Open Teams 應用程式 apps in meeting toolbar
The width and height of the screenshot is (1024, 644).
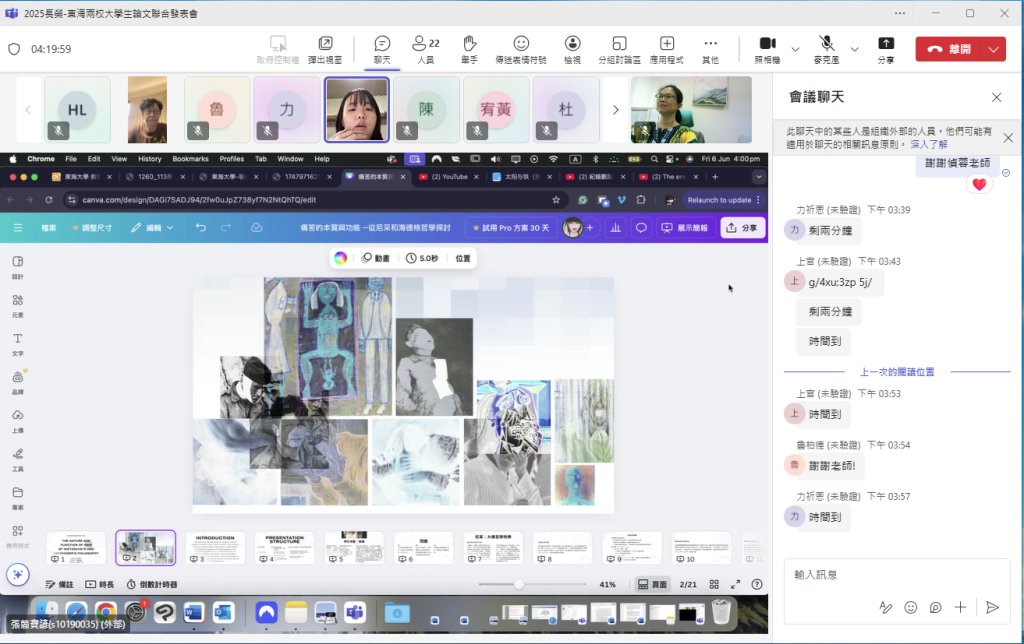coord(666,50)
